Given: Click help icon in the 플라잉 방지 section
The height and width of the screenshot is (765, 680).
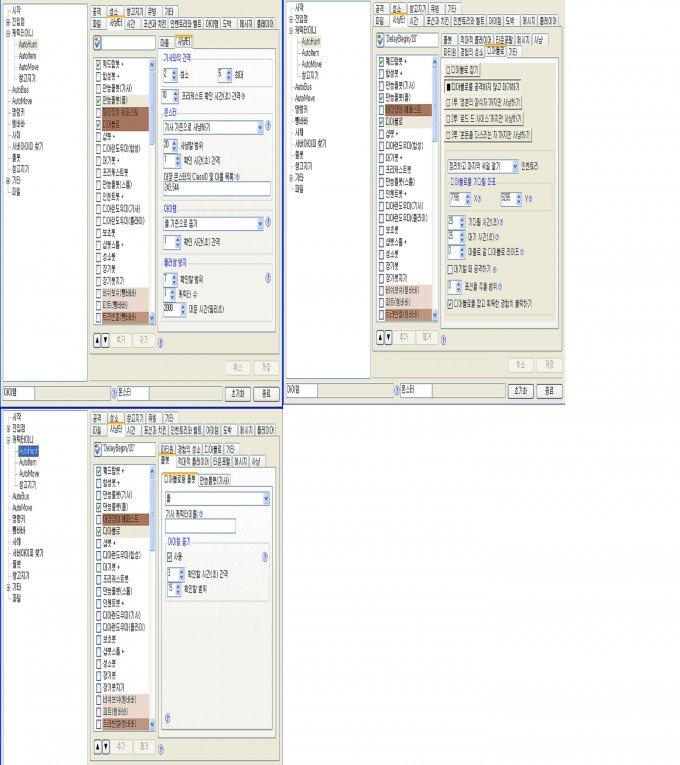Looking at the screenshot, I should (x=268, y=277).
